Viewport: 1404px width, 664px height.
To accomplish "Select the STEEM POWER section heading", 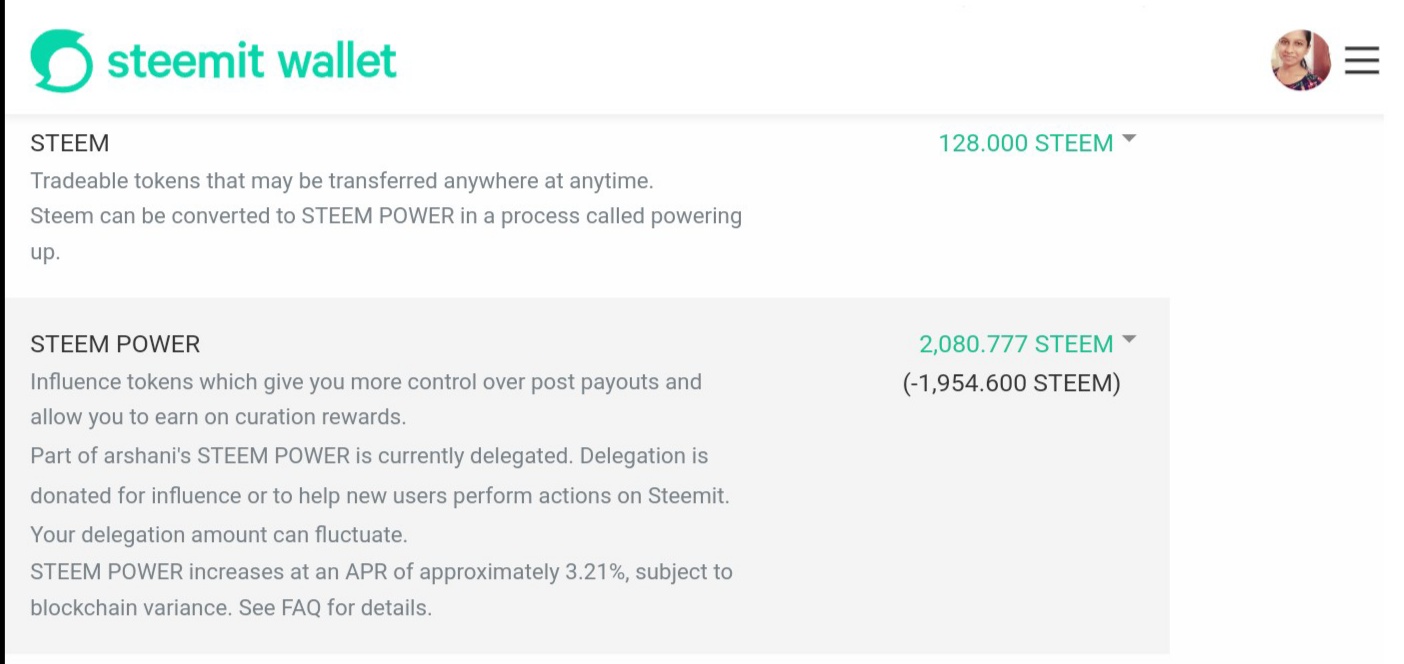I will pyautogui.click(x=115, y=344).
